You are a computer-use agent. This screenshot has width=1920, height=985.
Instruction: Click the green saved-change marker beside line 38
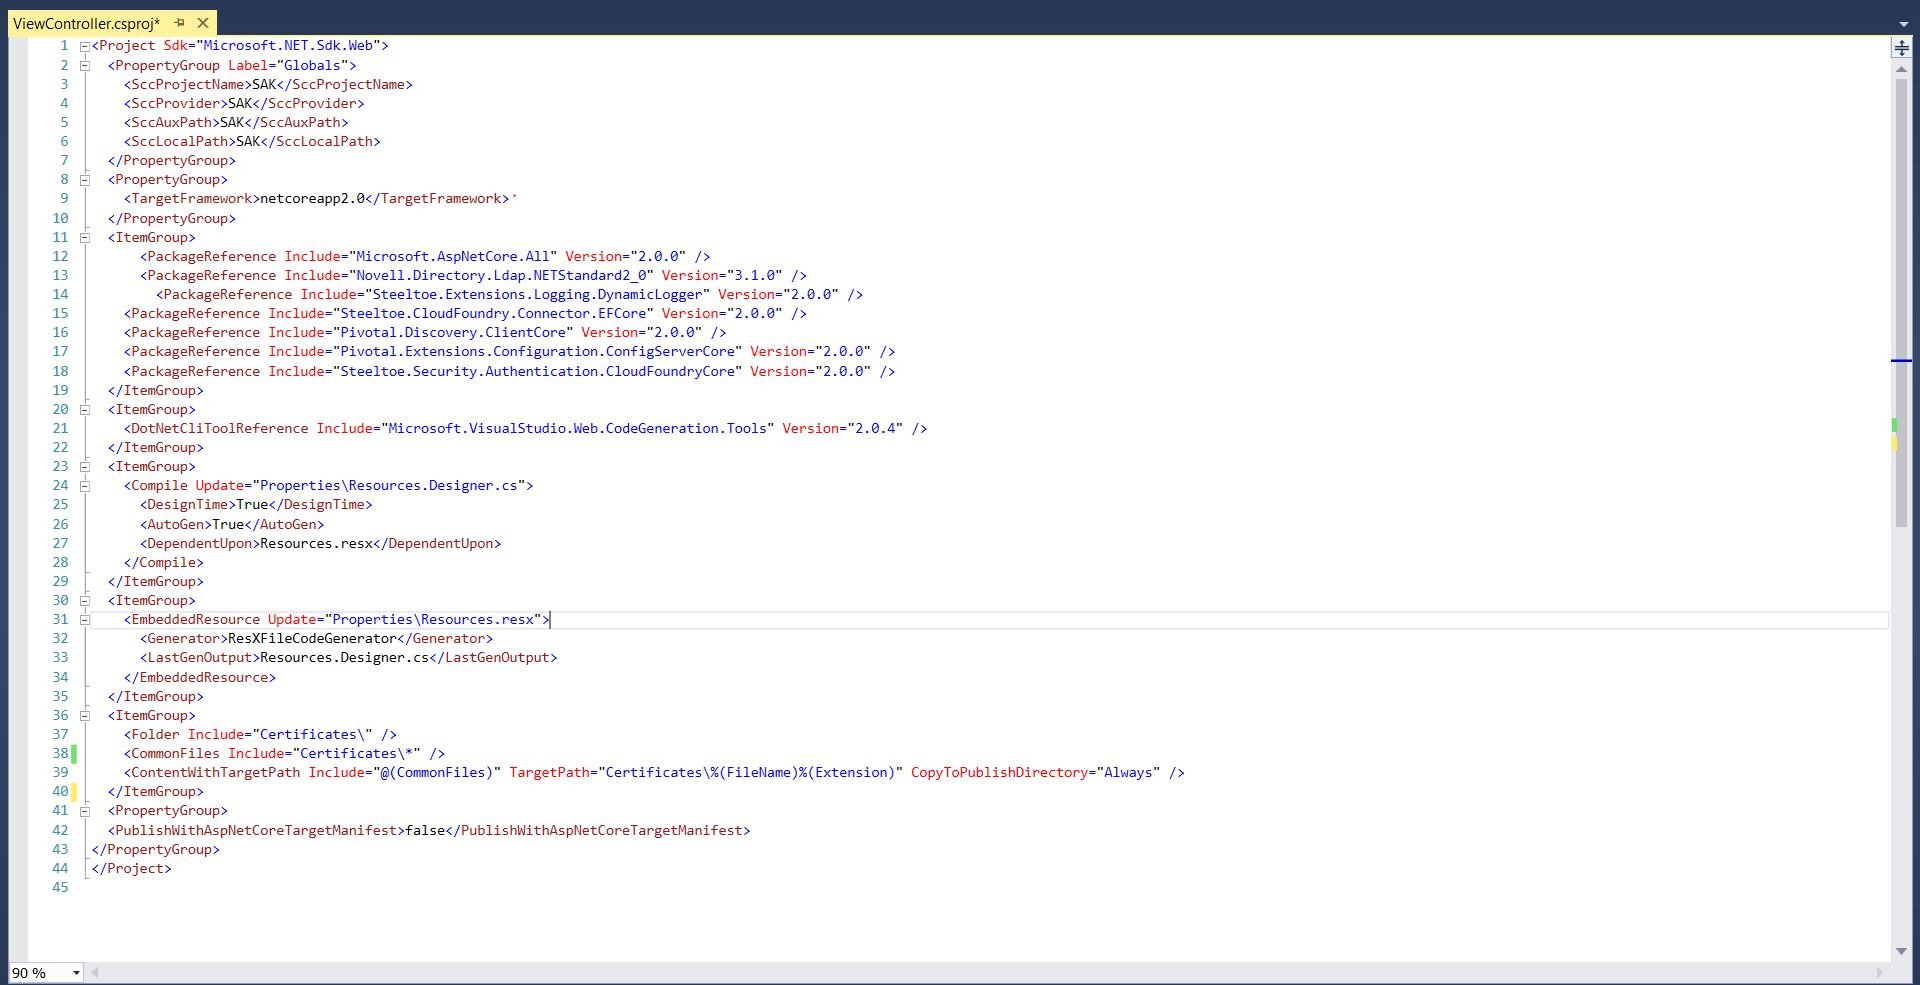pos(73,753)
